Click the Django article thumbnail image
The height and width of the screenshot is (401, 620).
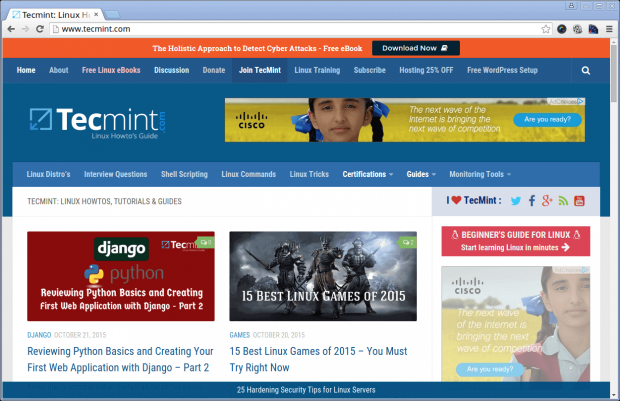coord(121,276)
